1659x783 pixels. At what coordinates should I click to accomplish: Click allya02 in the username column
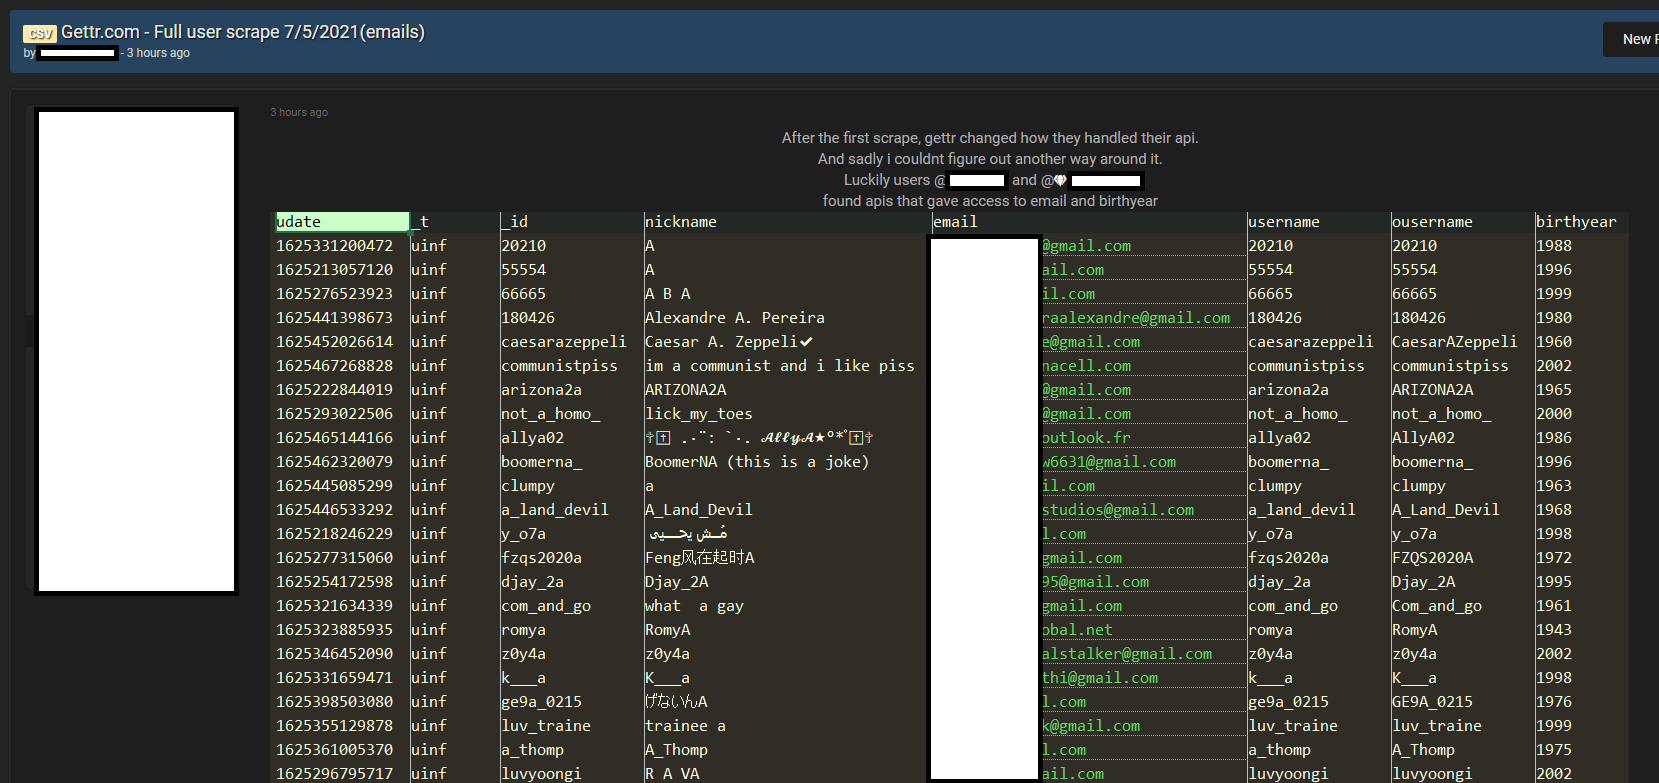[x=1279, y=438]
